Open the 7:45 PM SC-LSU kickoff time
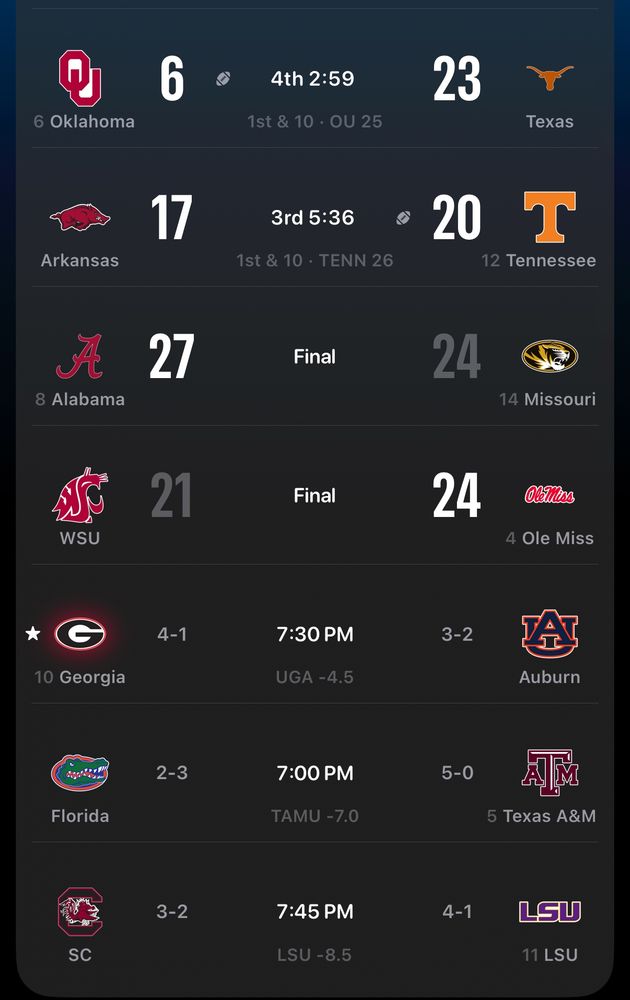The width and height of the screenshot is (630, 1000). (x=314, y=912)
